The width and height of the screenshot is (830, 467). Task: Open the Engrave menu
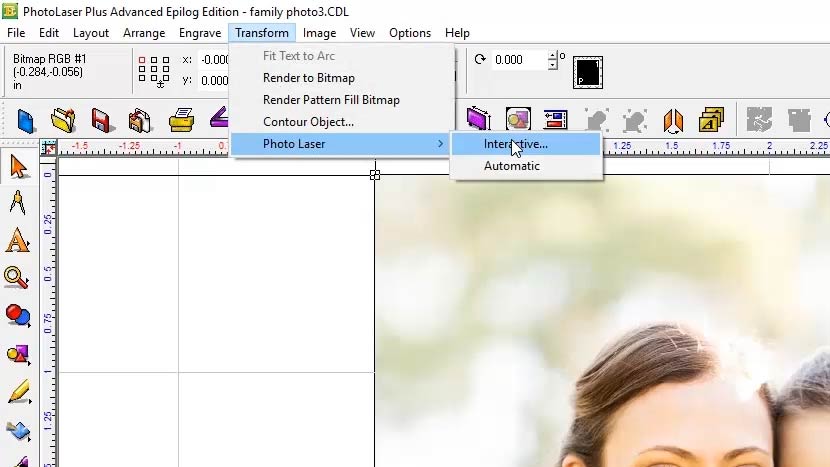click(200, 33)
